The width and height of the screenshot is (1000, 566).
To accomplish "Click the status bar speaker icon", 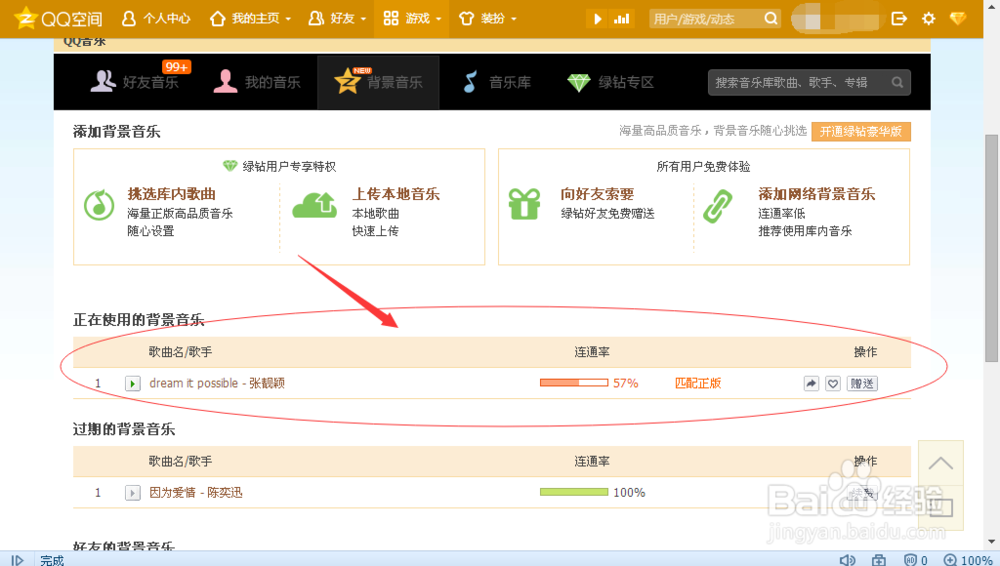I will [x=848, y=560].
